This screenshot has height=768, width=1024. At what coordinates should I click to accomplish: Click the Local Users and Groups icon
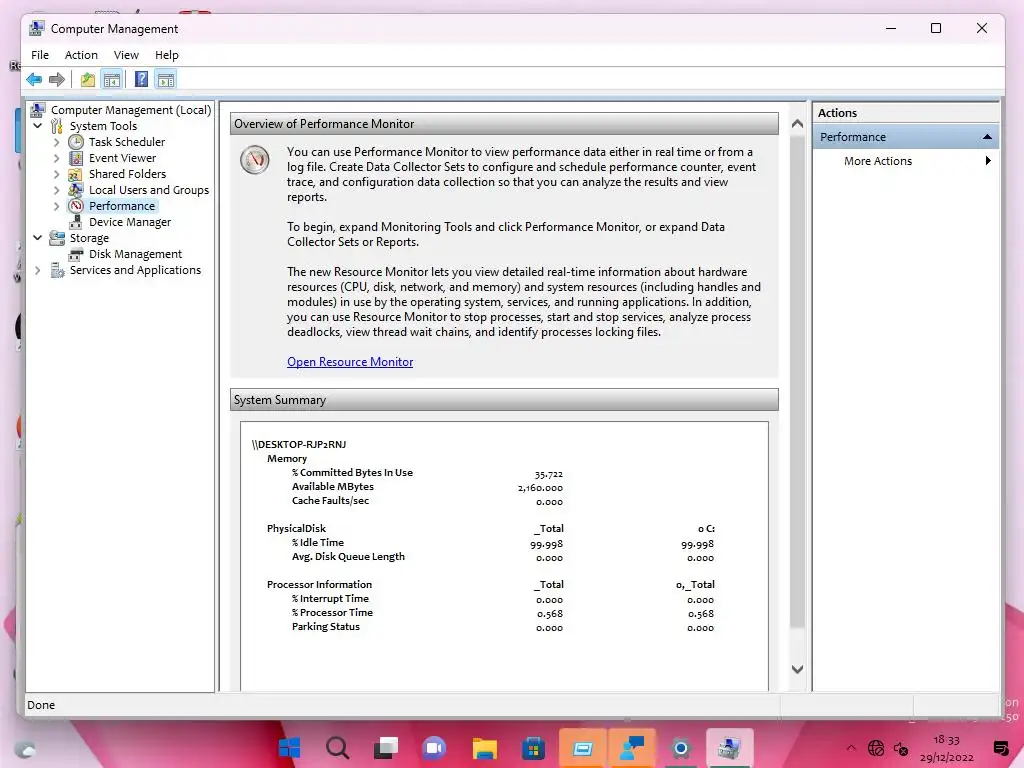tap(76, 190)
